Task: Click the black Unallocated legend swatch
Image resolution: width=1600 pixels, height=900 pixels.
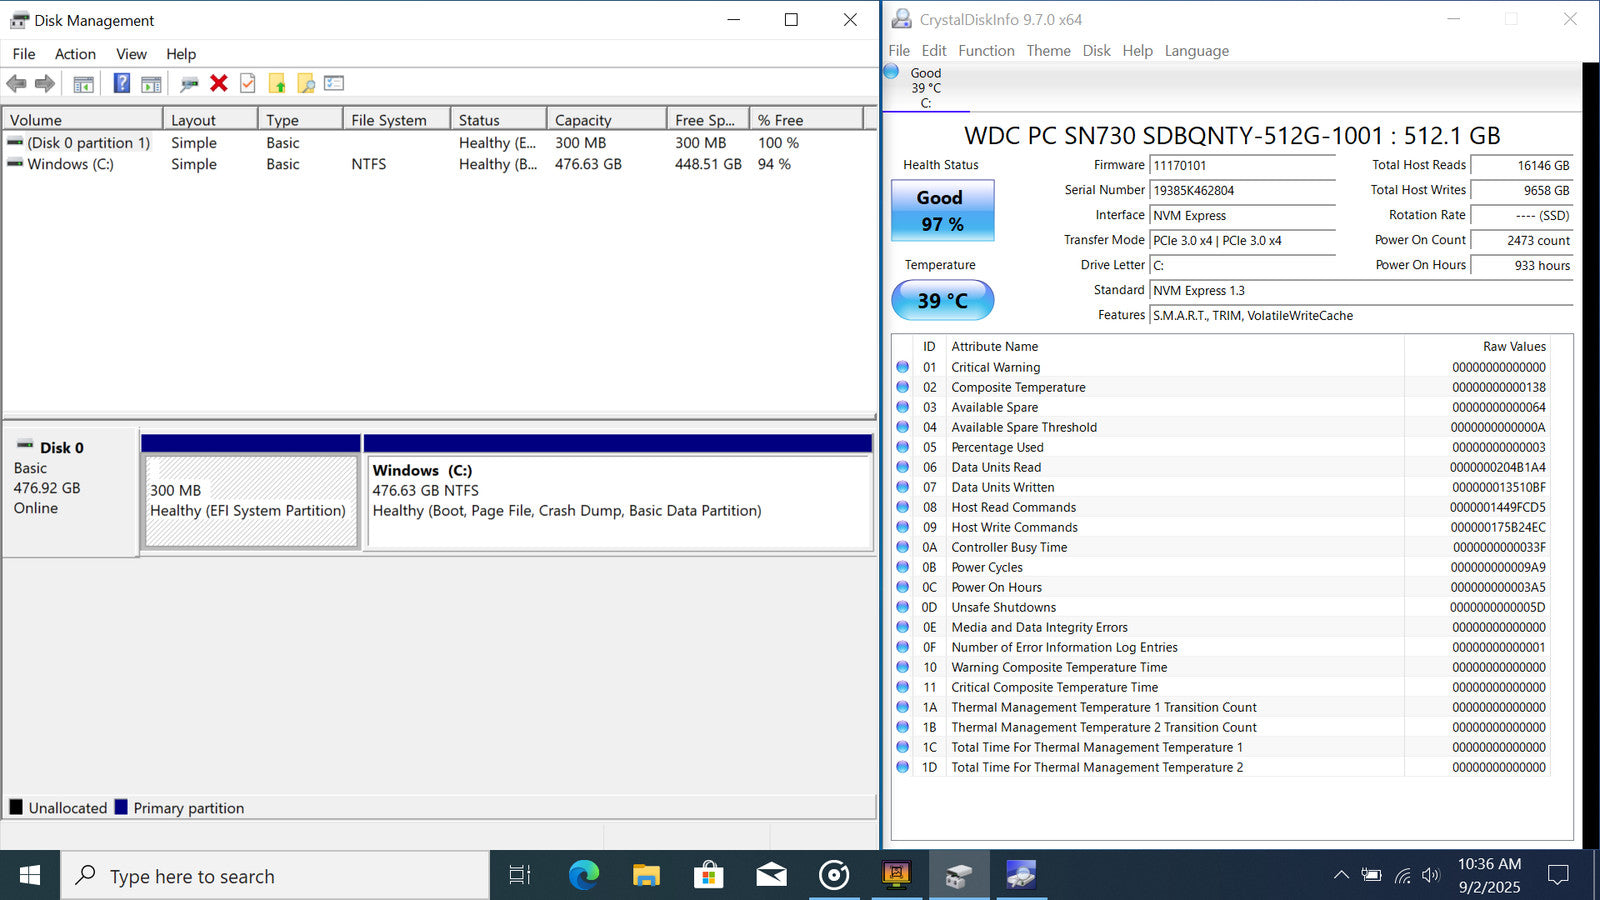Action: [x=16, y=807]
